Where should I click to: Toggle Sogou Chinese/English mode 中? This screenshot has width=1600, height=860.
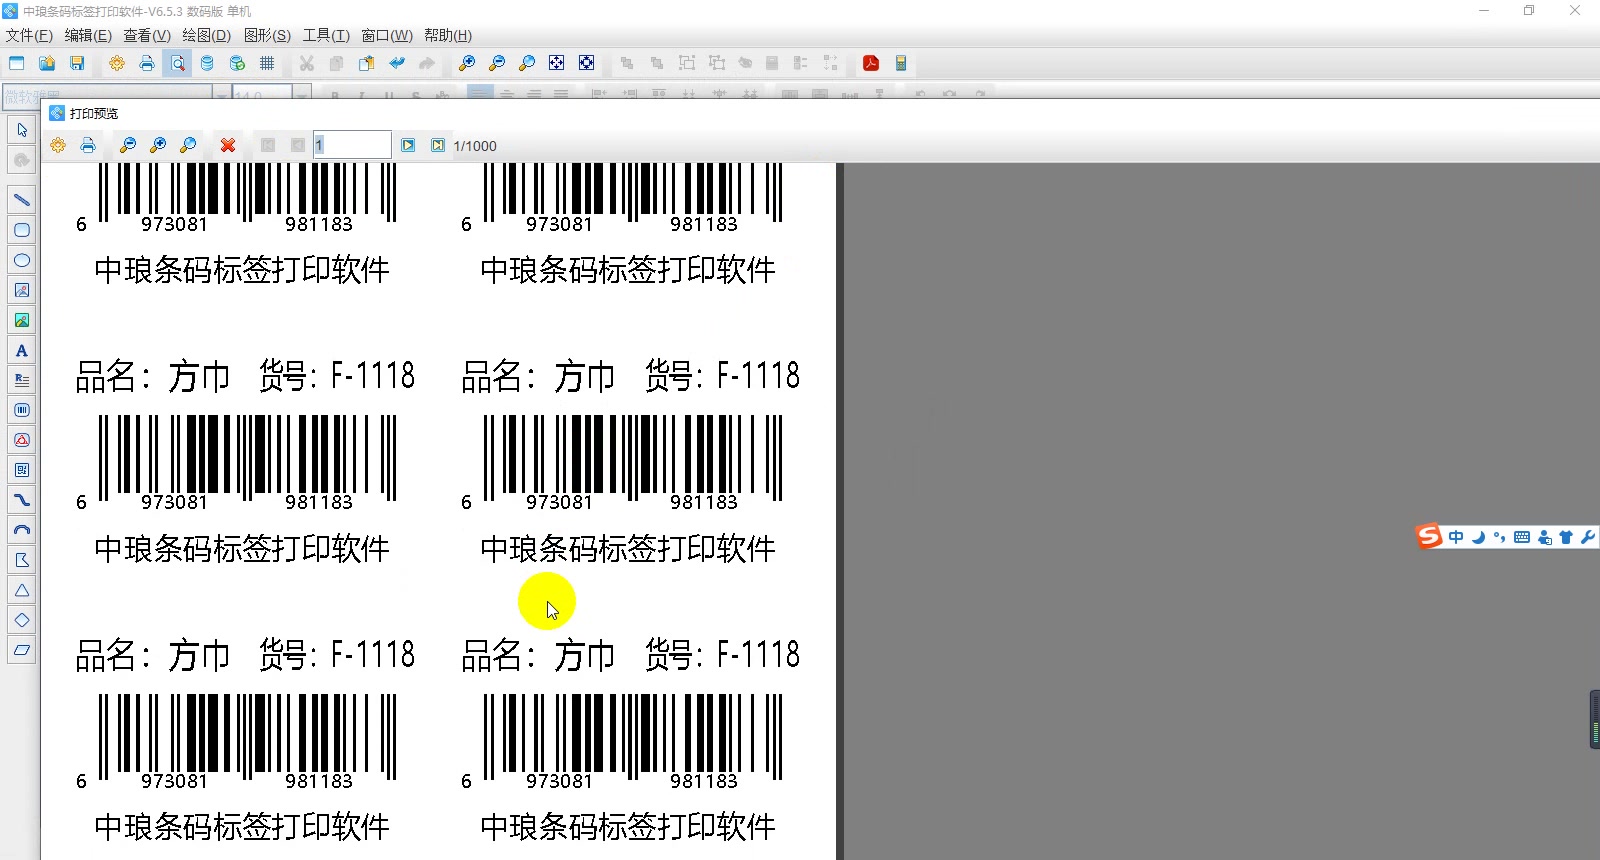pyautogui.click(x=1456, y=537)
